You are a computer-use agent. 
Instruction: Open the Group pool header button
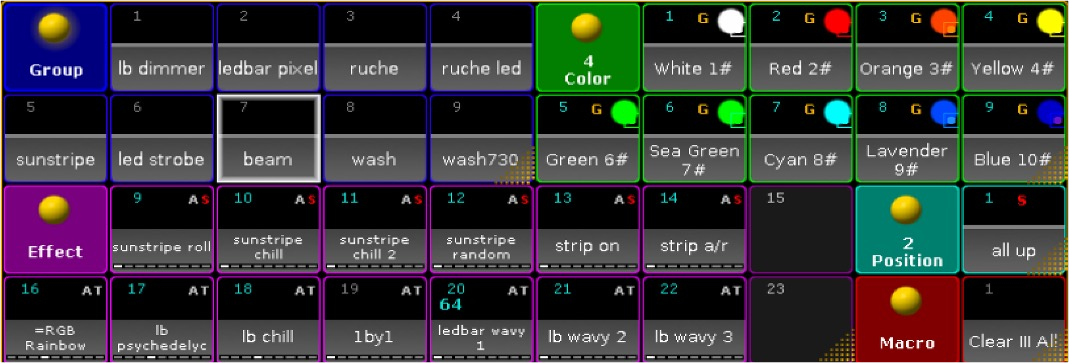click(55, 48)
